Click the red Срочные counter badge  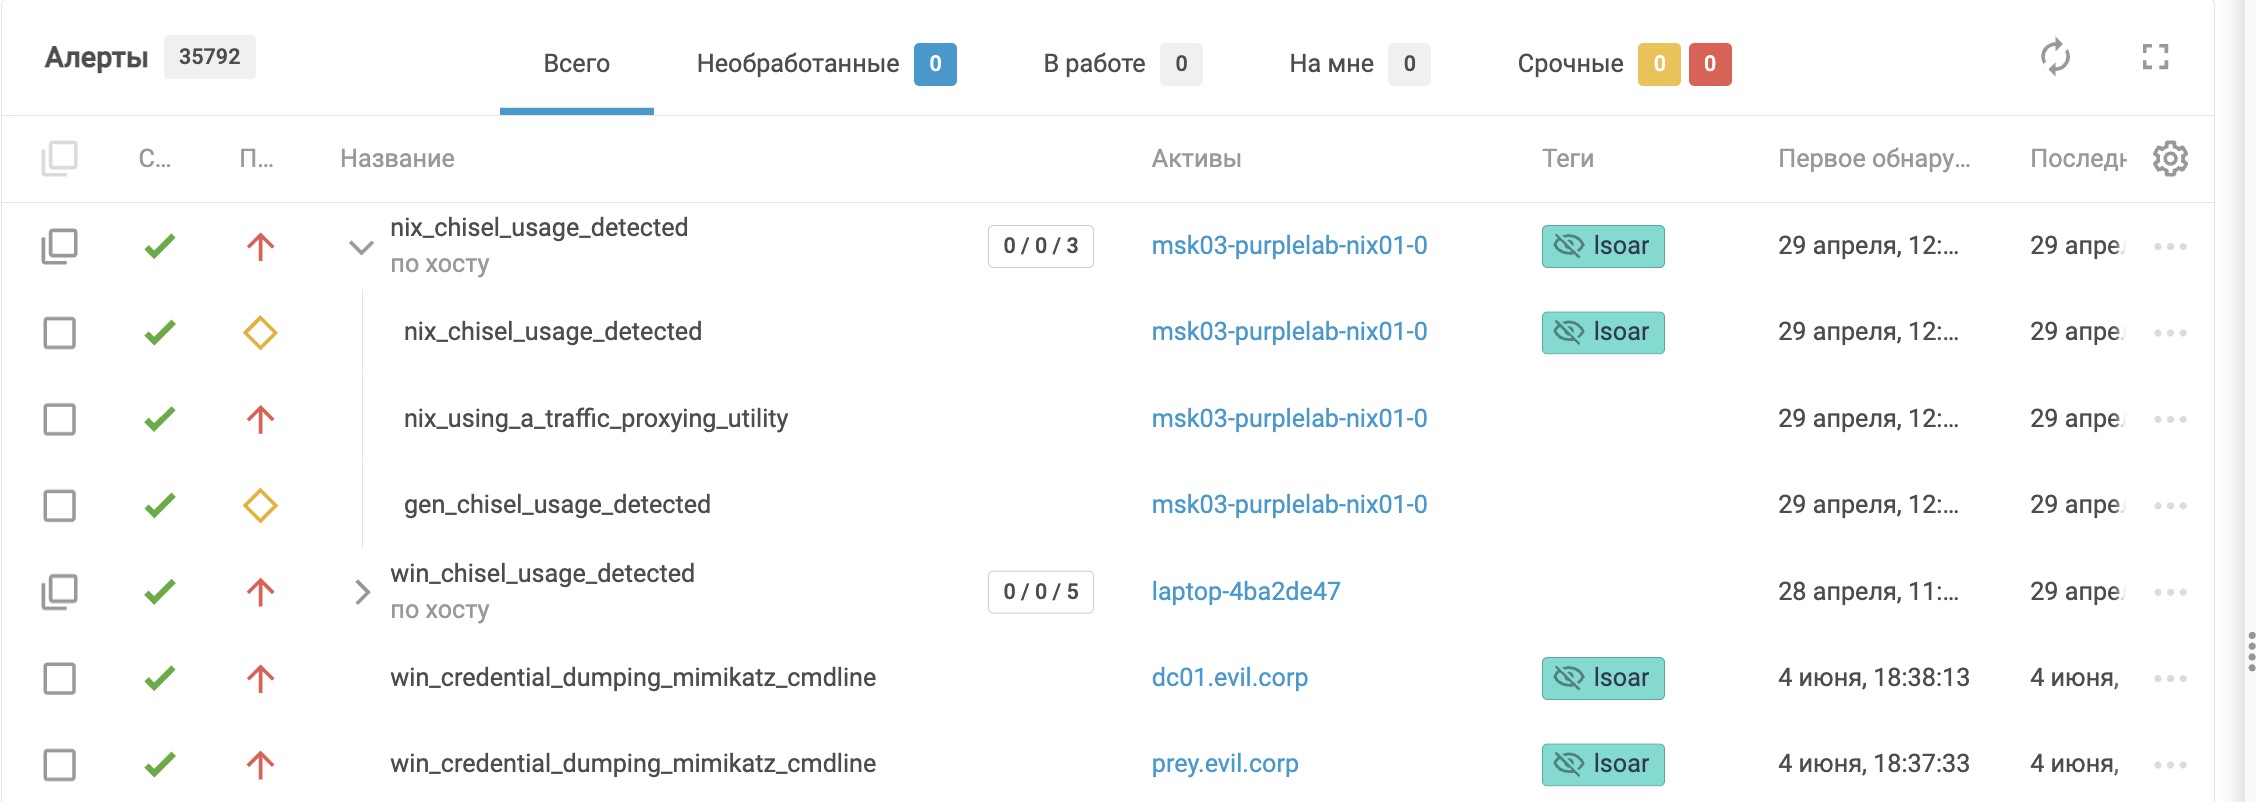point(1709,64)
